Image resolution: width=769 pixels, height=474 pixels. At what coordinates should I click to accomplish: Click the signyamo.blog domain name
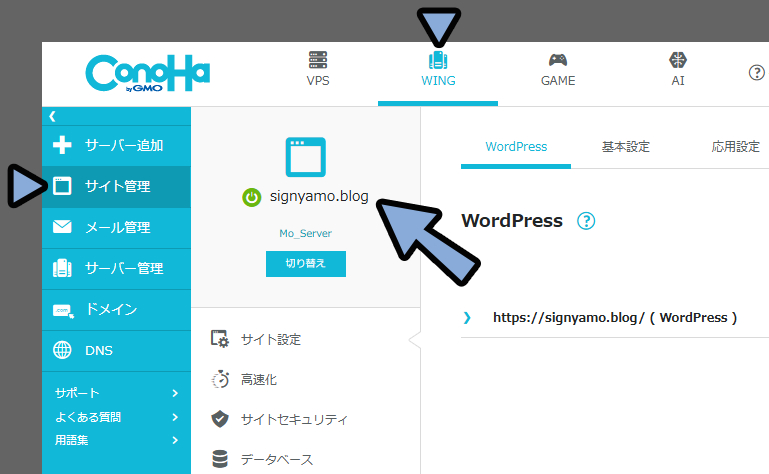[x=319, y=196]
